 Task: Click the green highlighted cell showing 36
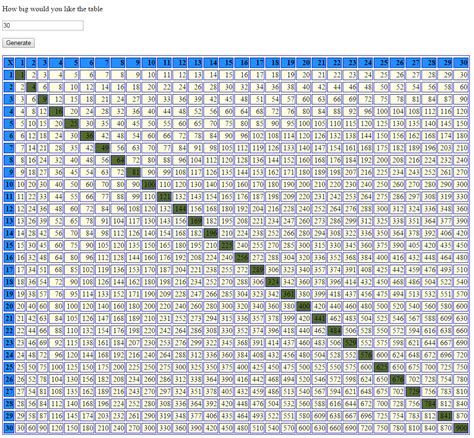point(87,136)
